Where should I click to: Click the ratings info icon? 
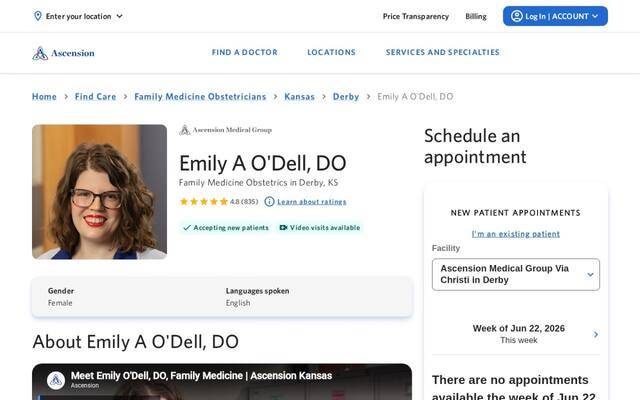[269, 202]
